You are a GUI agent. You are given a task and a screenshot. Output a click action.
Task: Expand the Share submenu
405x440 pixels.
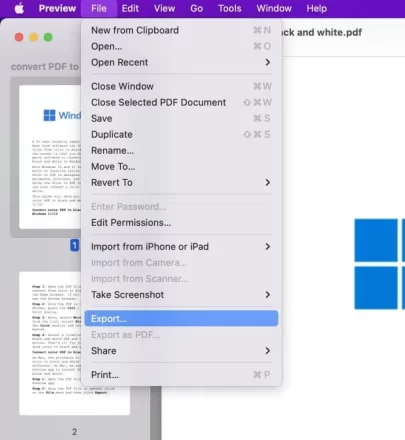181,351
